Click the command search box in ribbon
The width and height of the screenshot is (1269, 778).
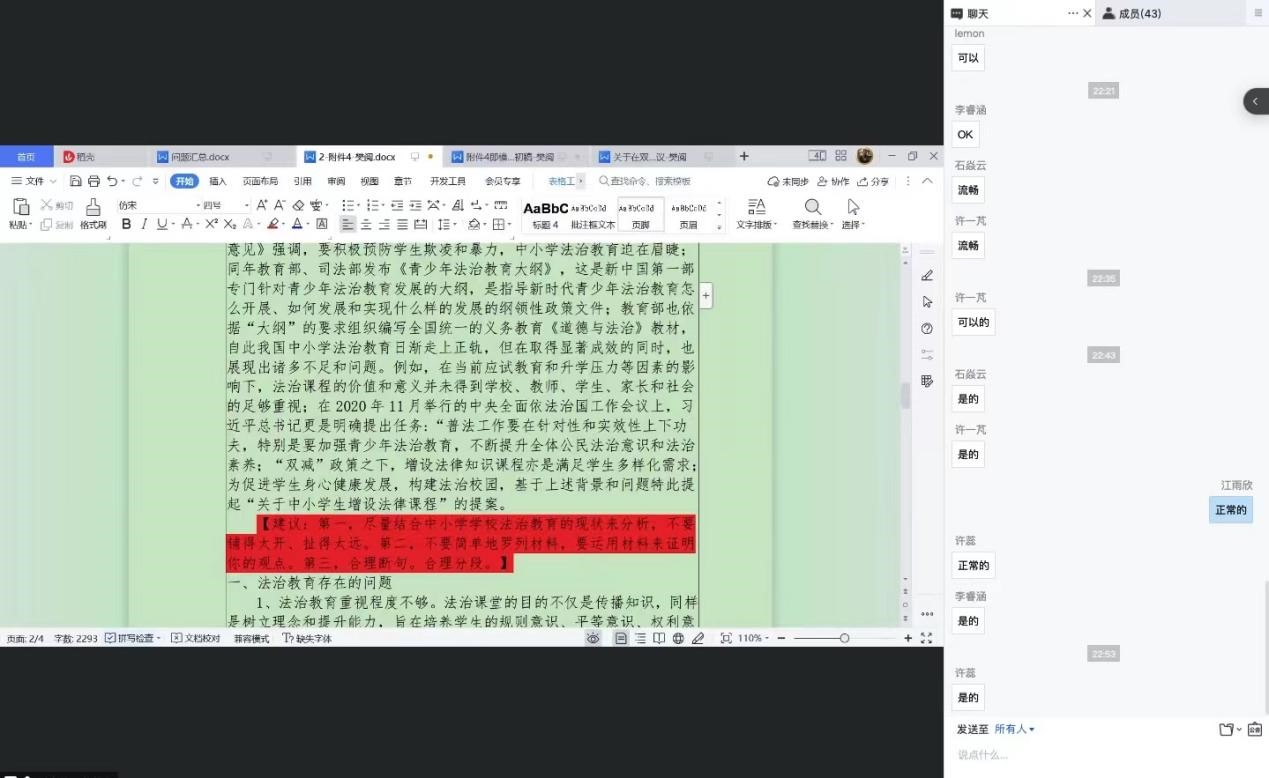coord(645,181)
